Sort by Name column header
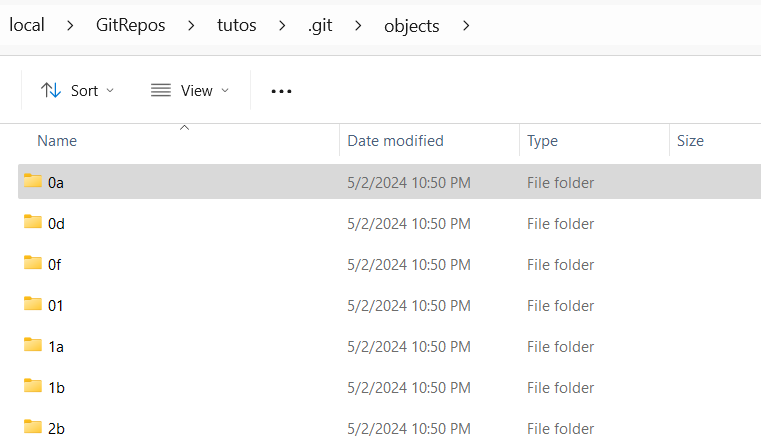 pos(57,141)
